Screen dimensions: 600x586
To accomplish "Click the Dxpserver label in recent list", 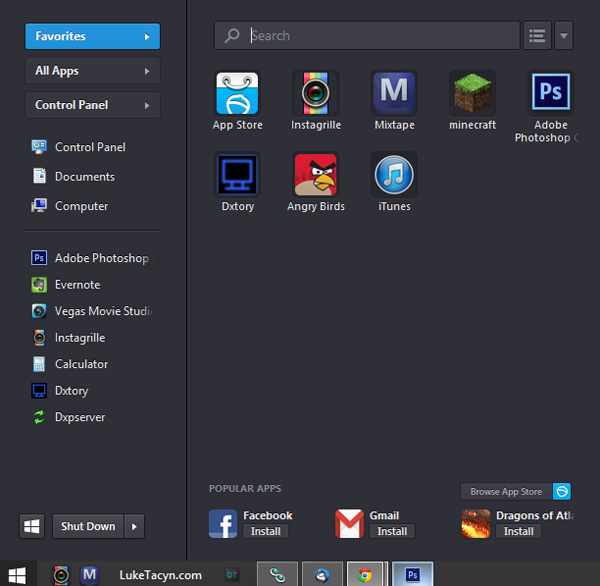I will pyautogui.click(x=80, y=417).
